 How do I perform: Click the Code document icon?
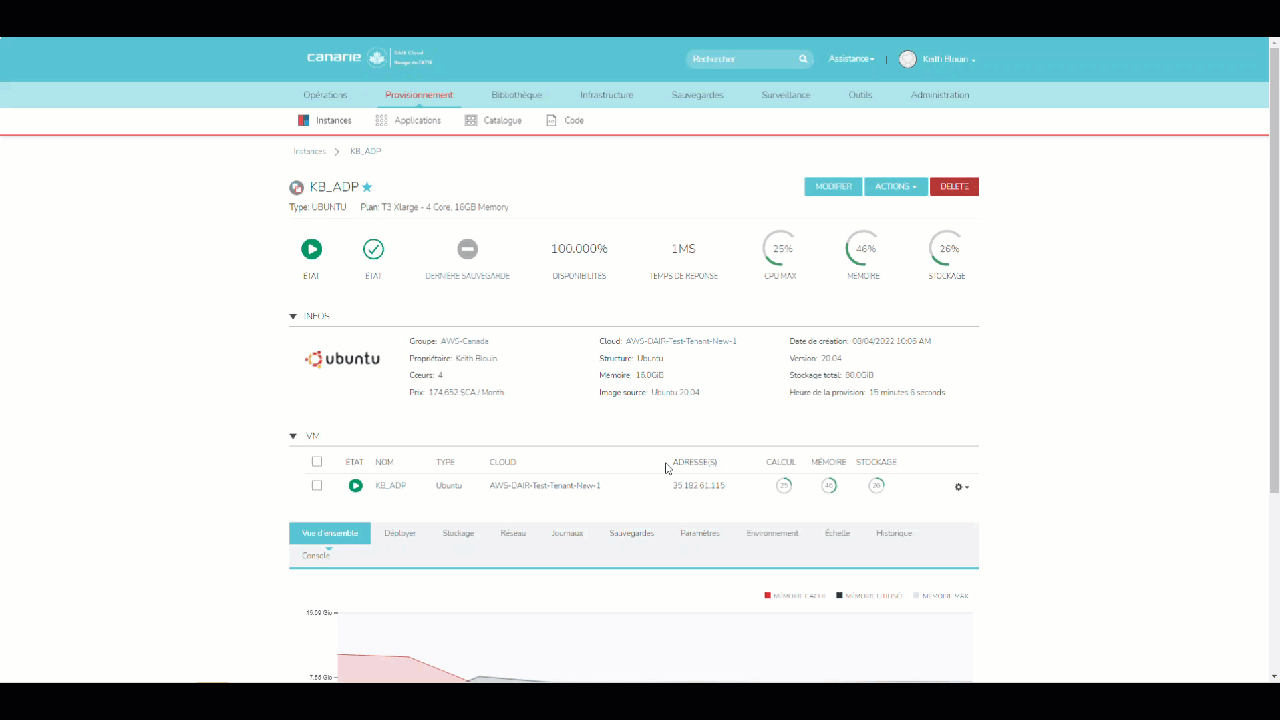pyautogui.click(x=551, y=120)
